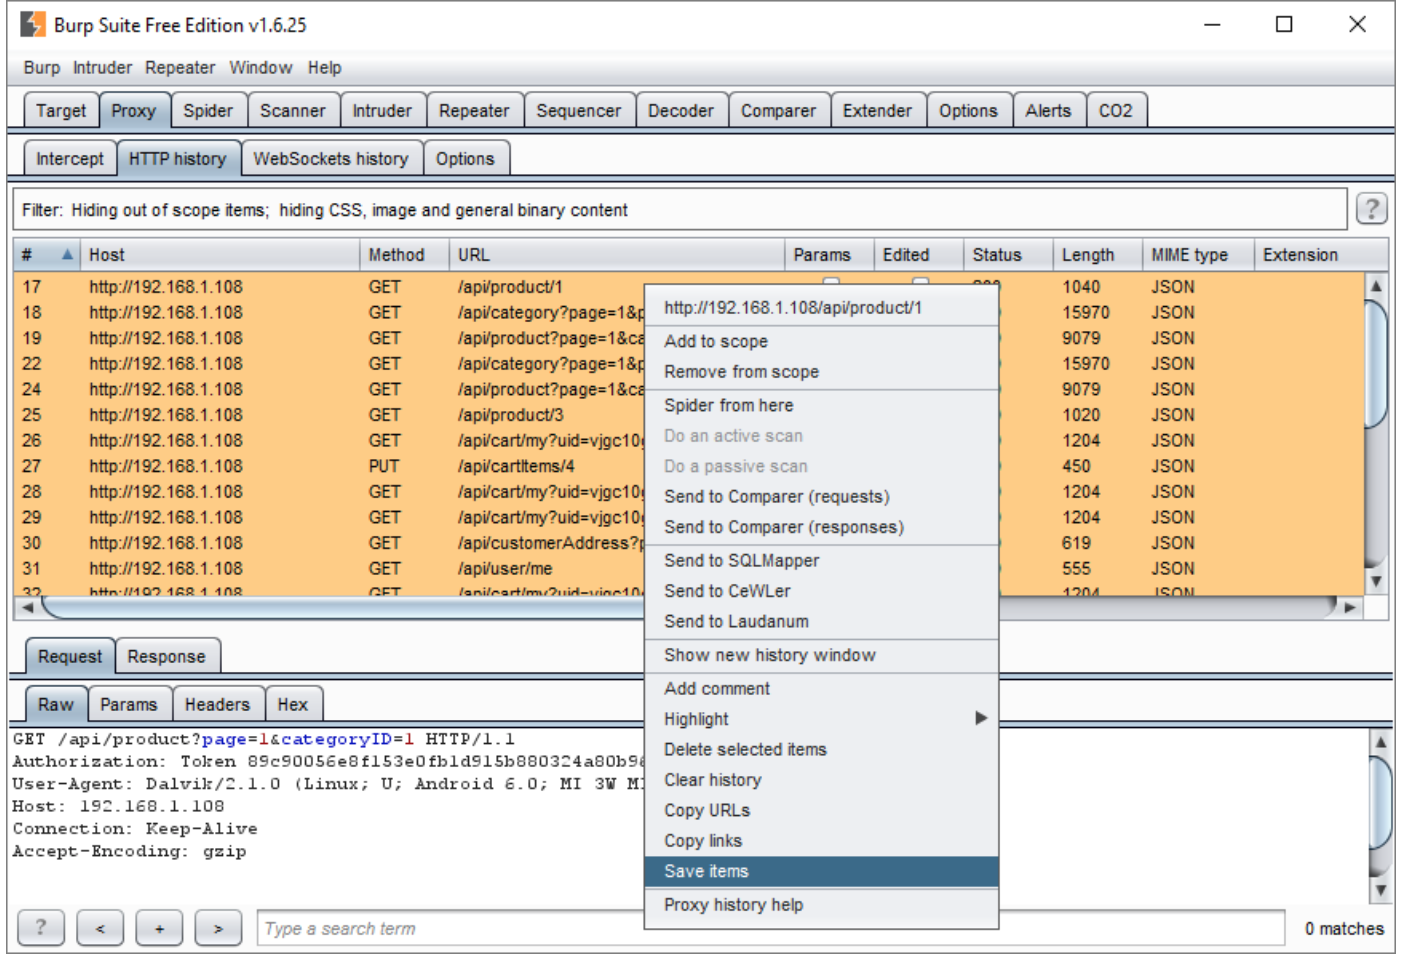The height and width of the screenshot is (956, 1402).
Task: Choose Proxy history help
Action: click(821, 904)
